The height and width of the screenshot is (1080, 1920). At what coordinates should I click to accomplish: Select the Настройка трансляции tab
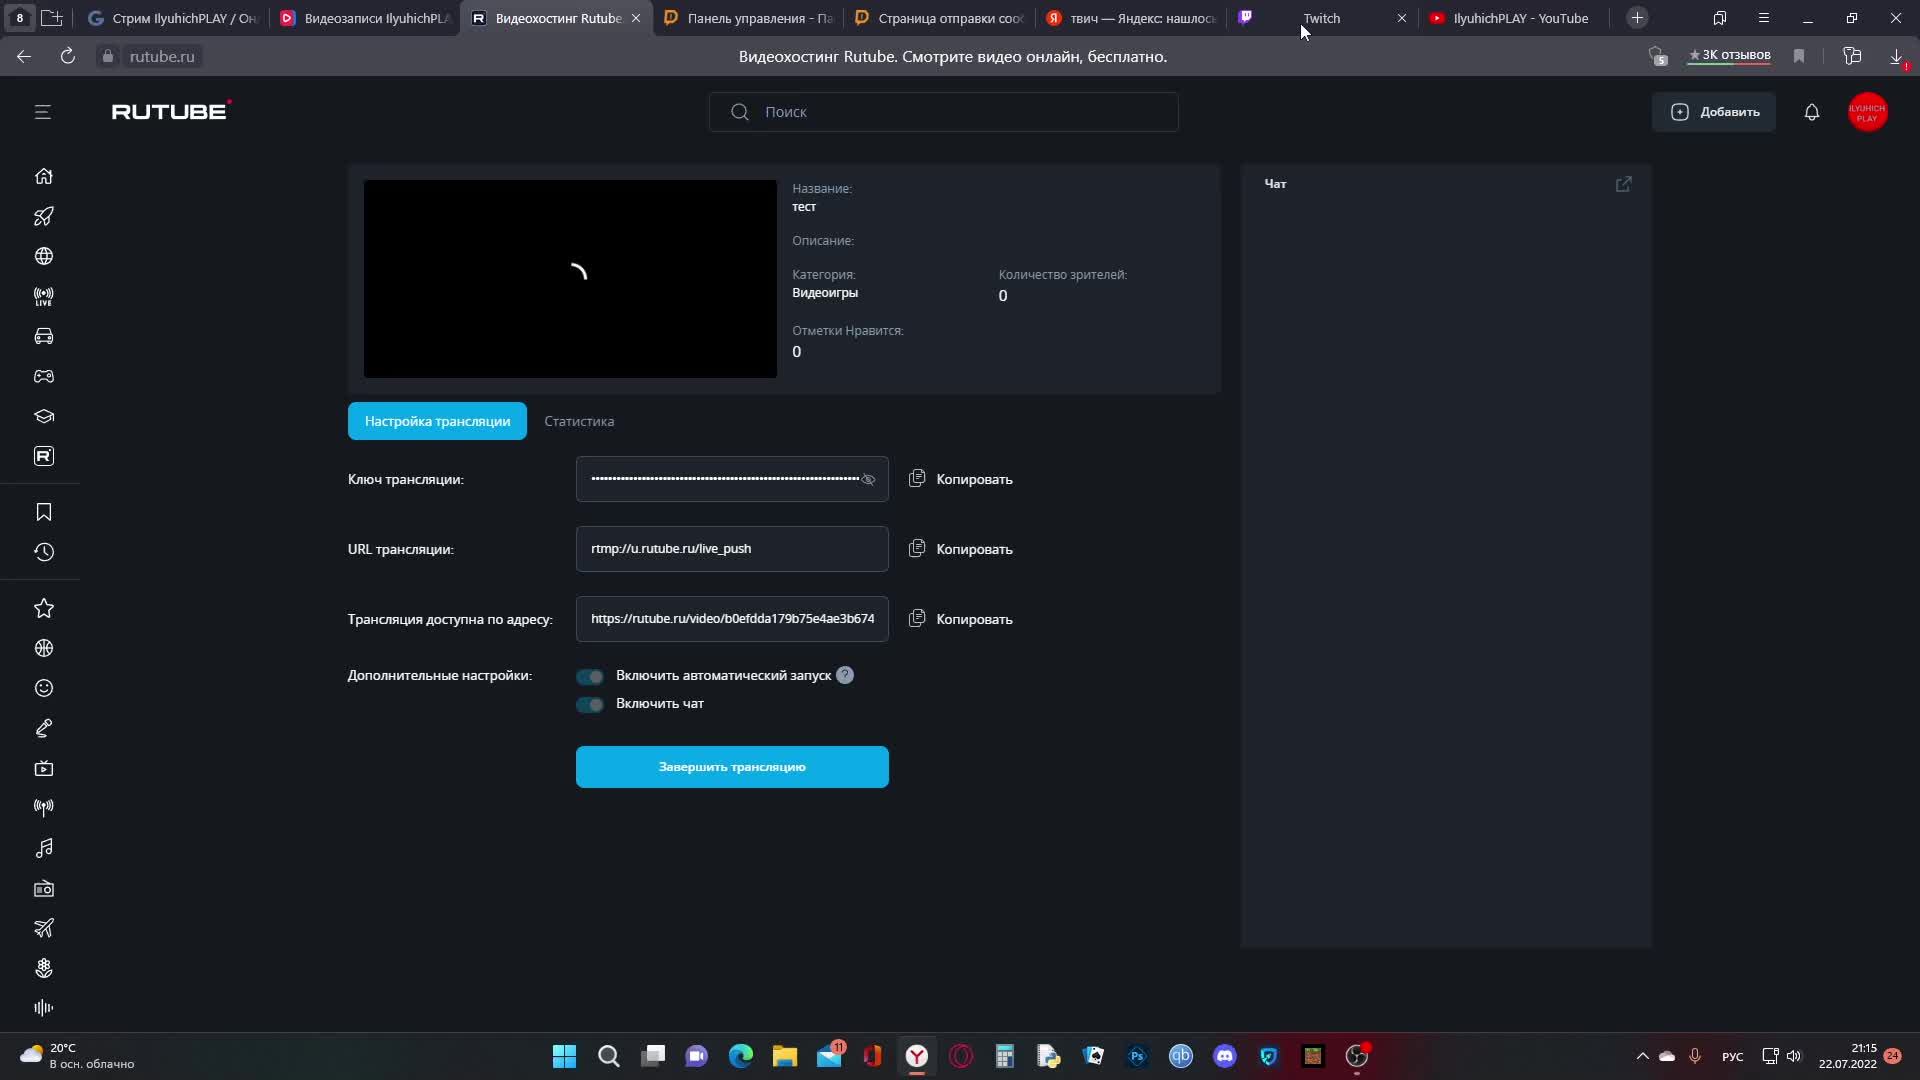click(437, 421)
